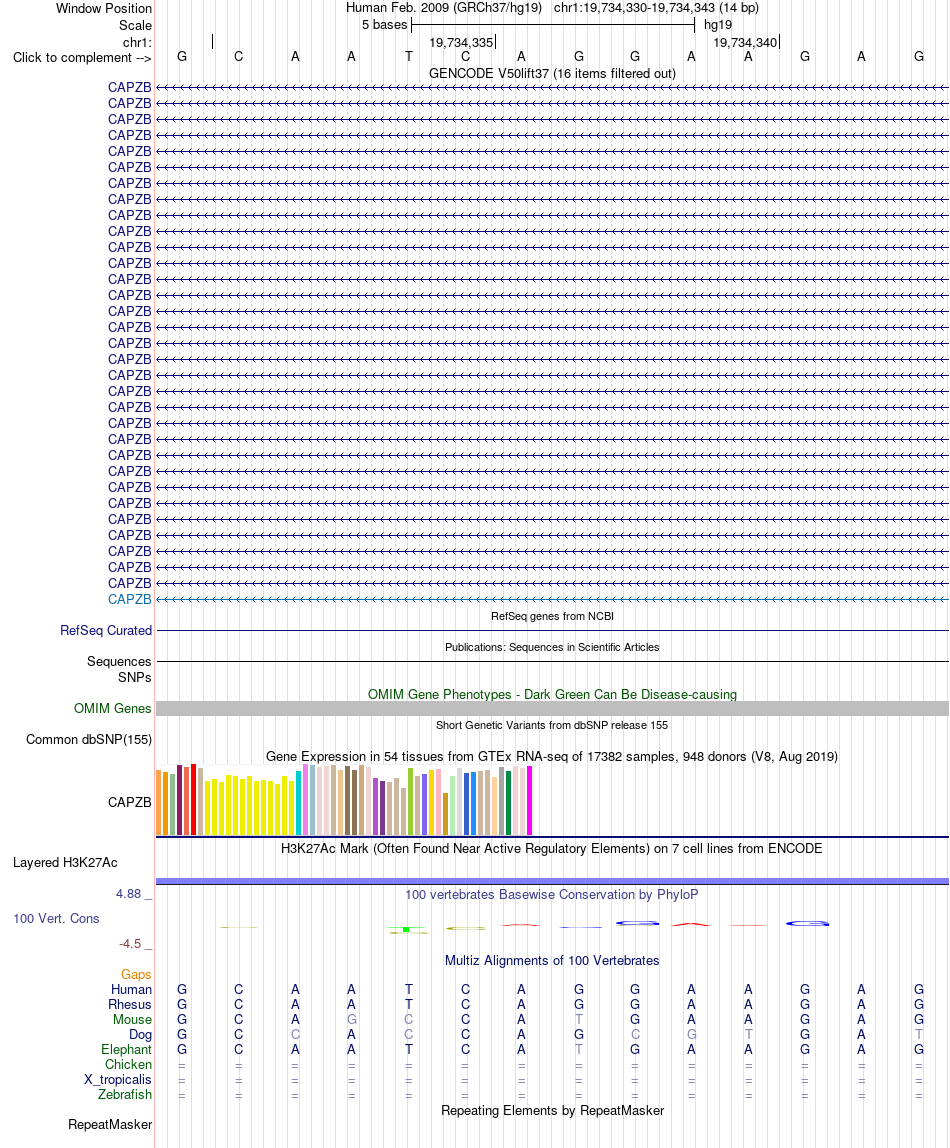The height and width of the screenshot is (1148, 950).
Task: Click the 19,734,335 ruler coordinate
Action: click(461, 42)
